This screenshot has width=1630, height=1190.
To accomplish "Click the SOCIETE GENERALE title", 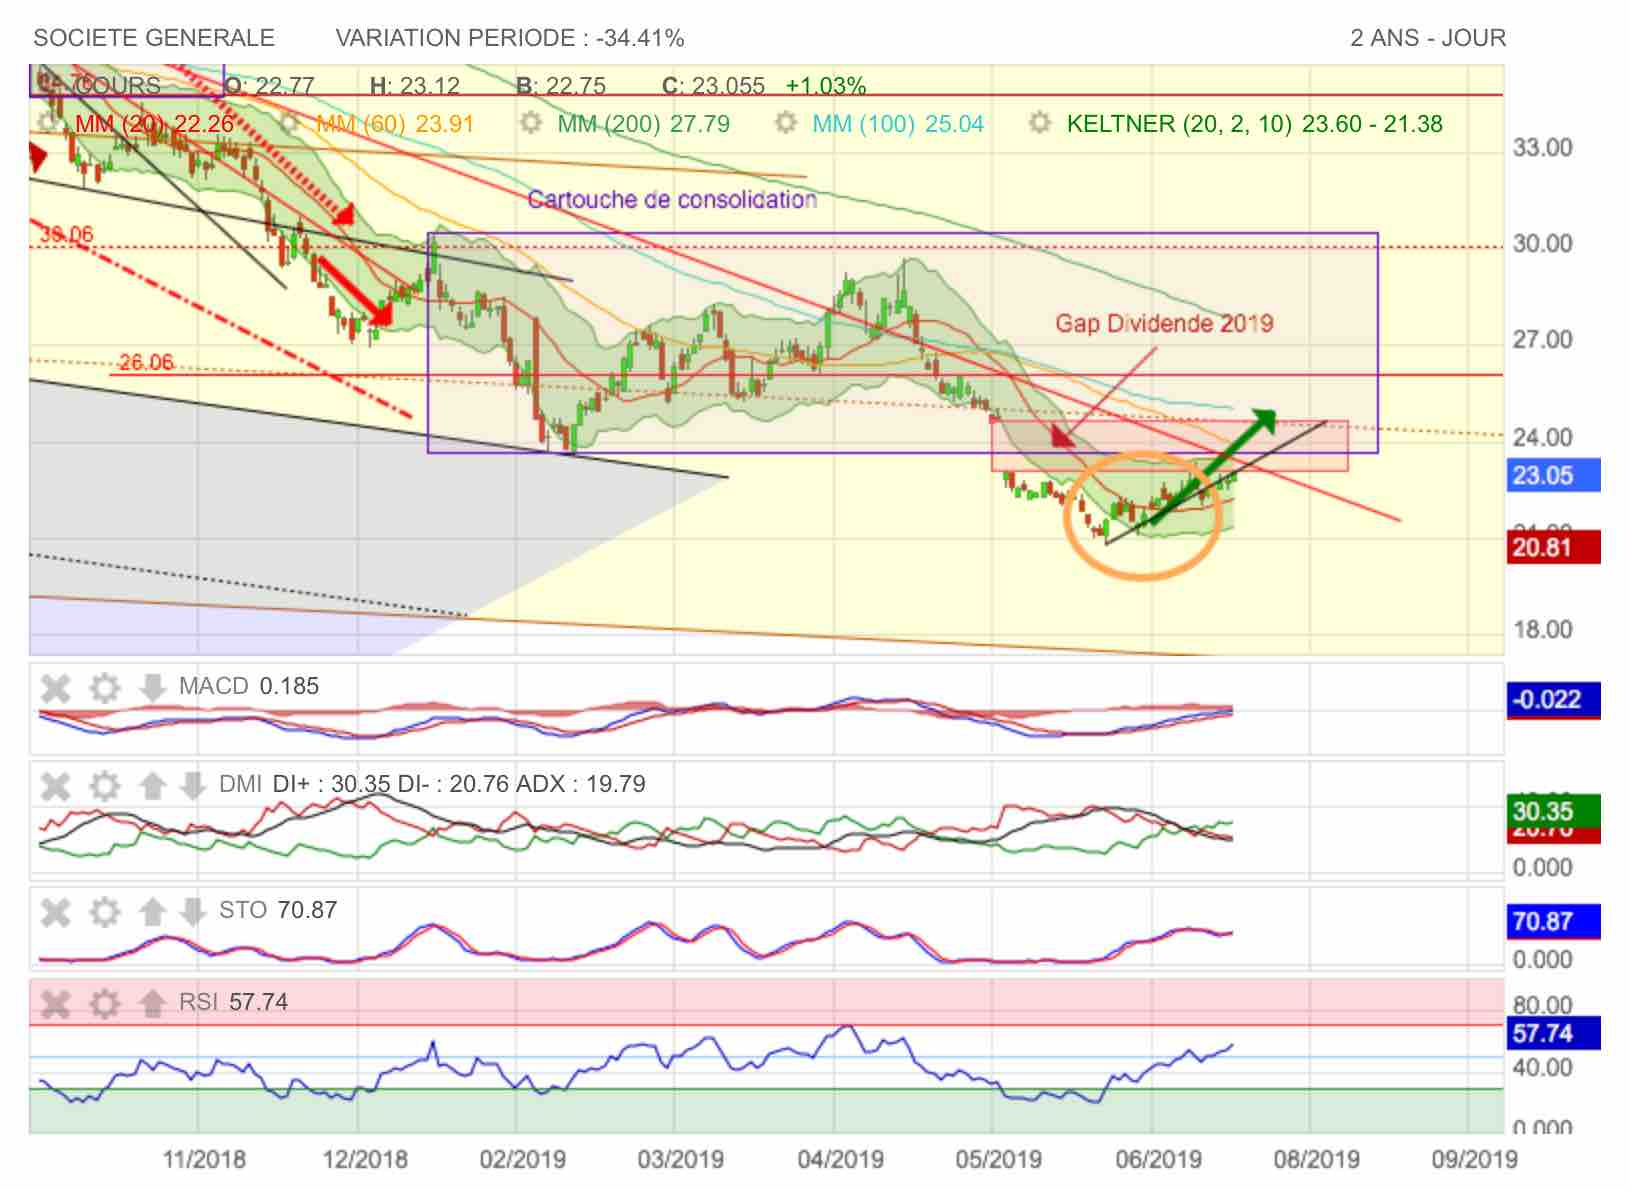I will pos(154,38).
